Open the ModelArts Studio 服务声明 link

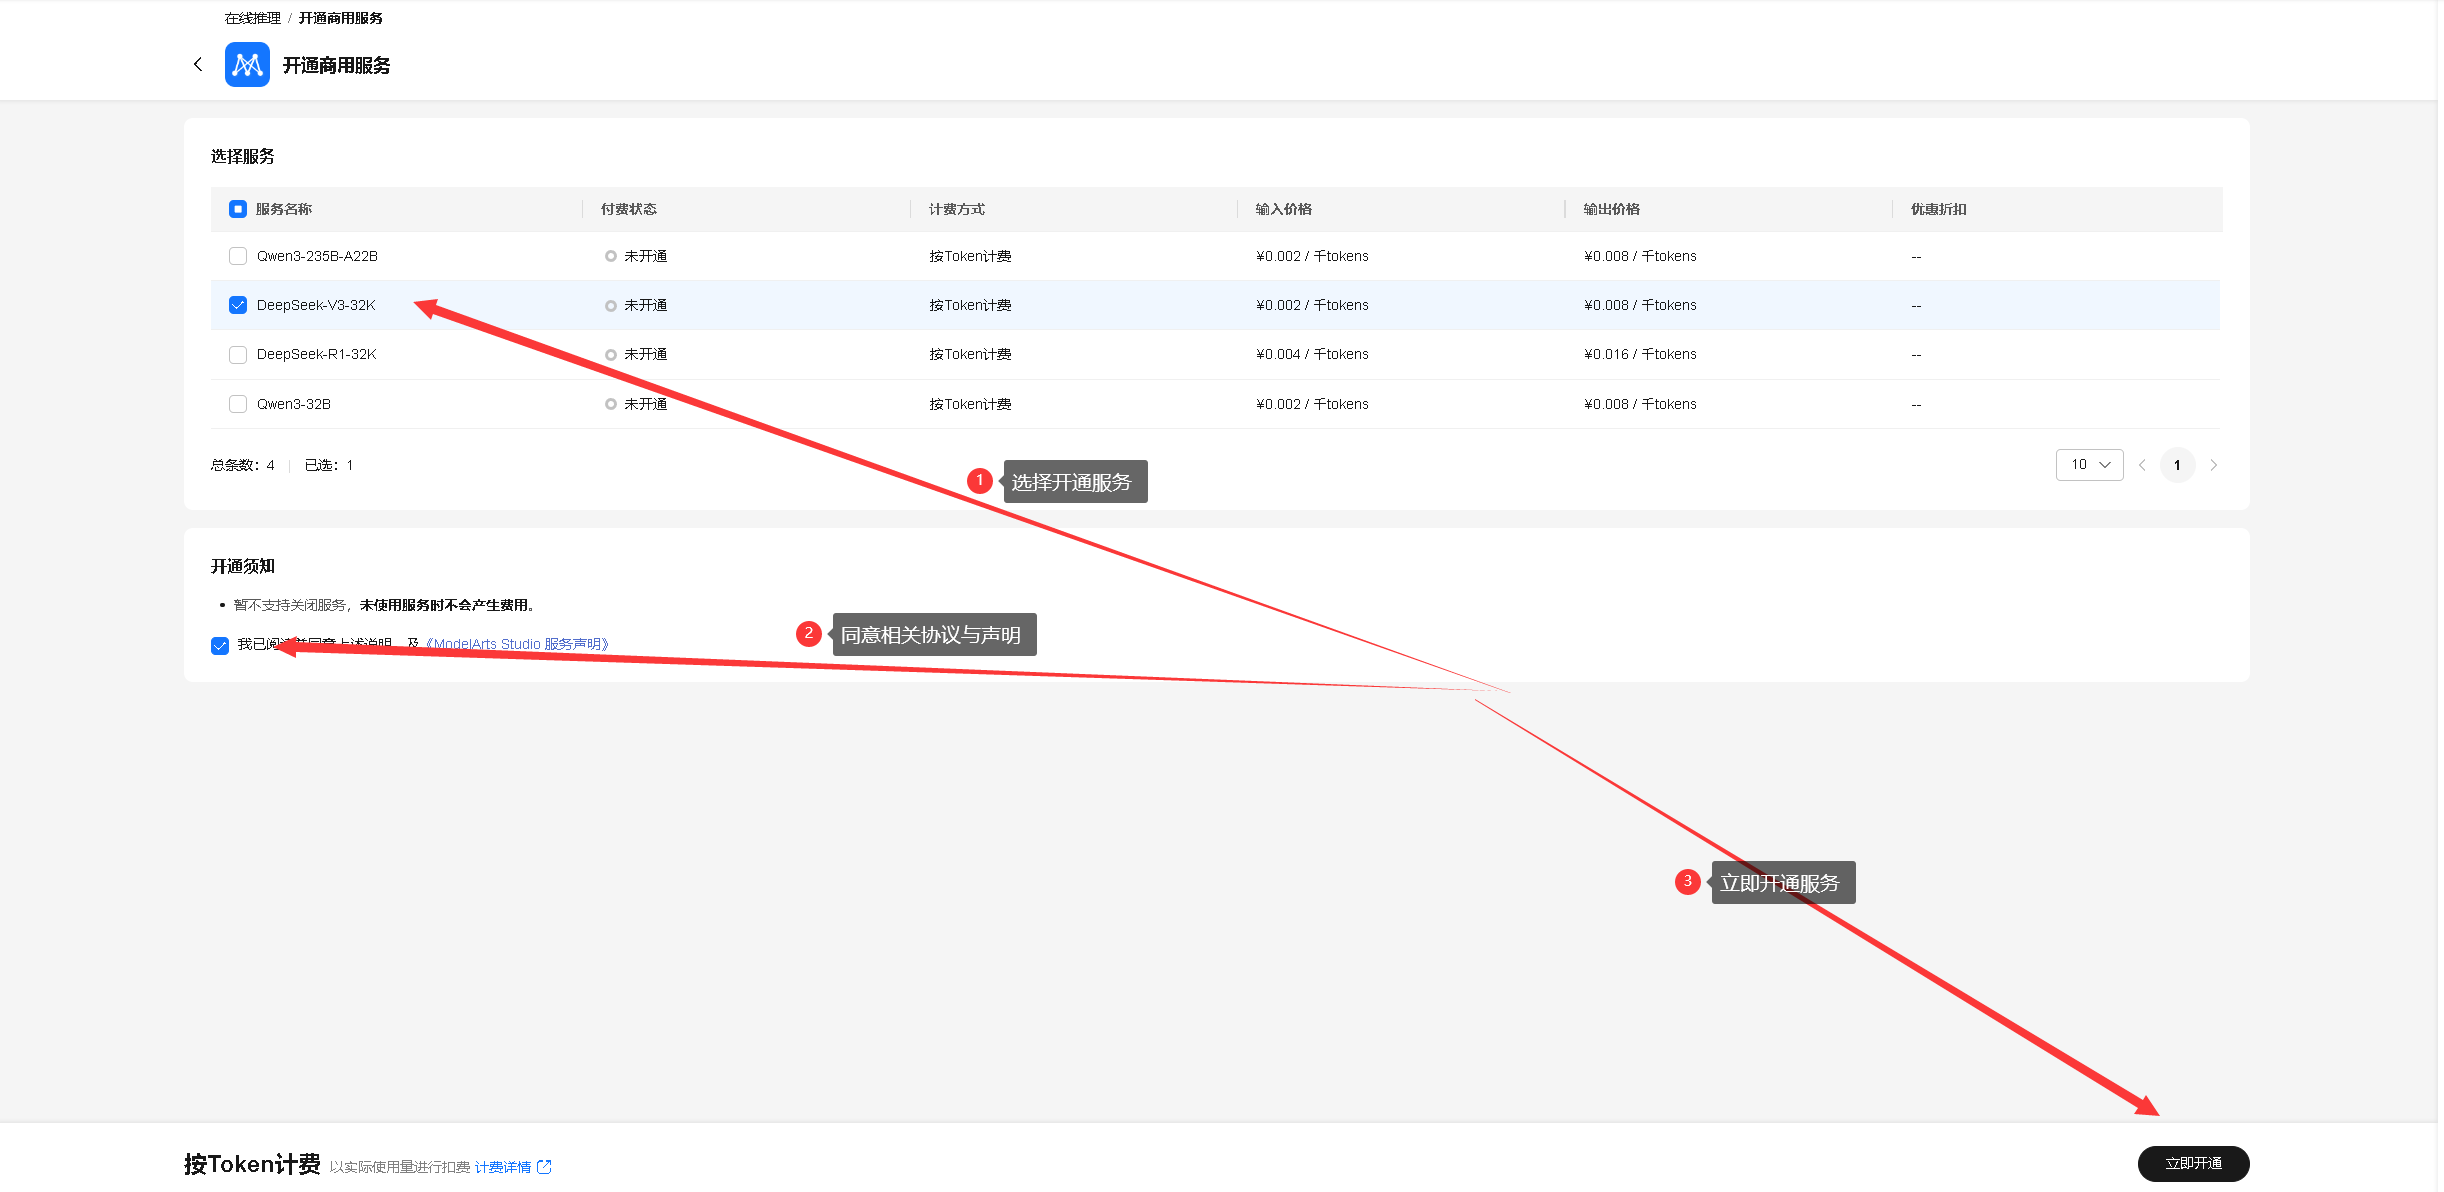pos(518,644)
